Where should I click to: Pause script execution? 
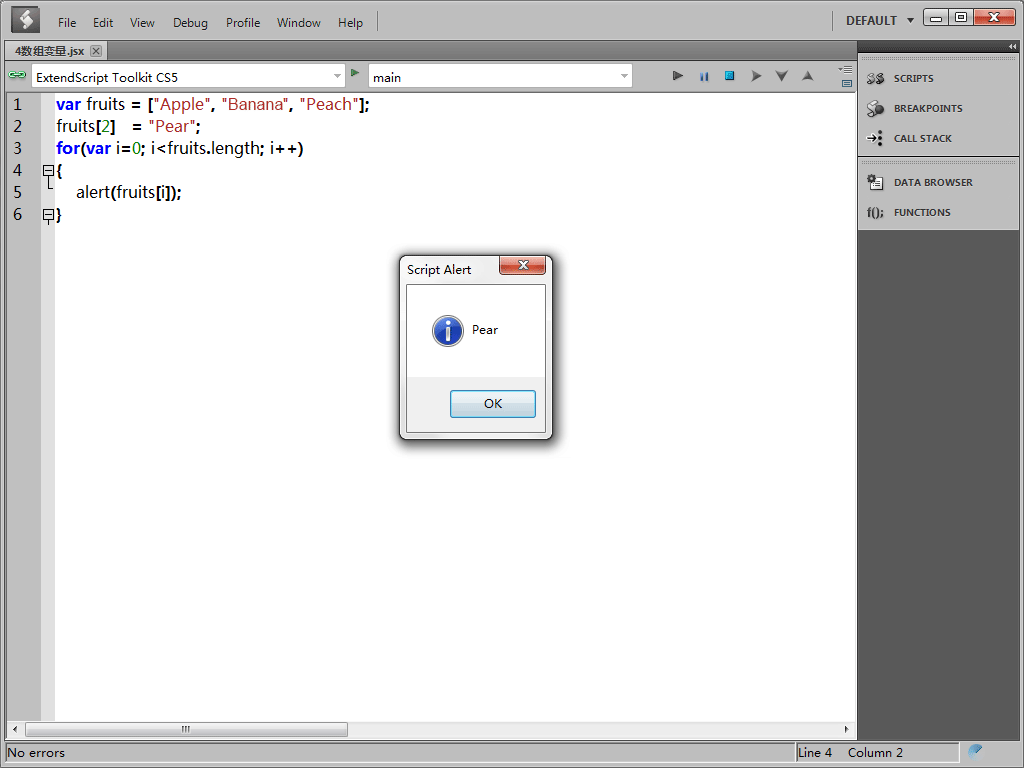click(704, 76)
